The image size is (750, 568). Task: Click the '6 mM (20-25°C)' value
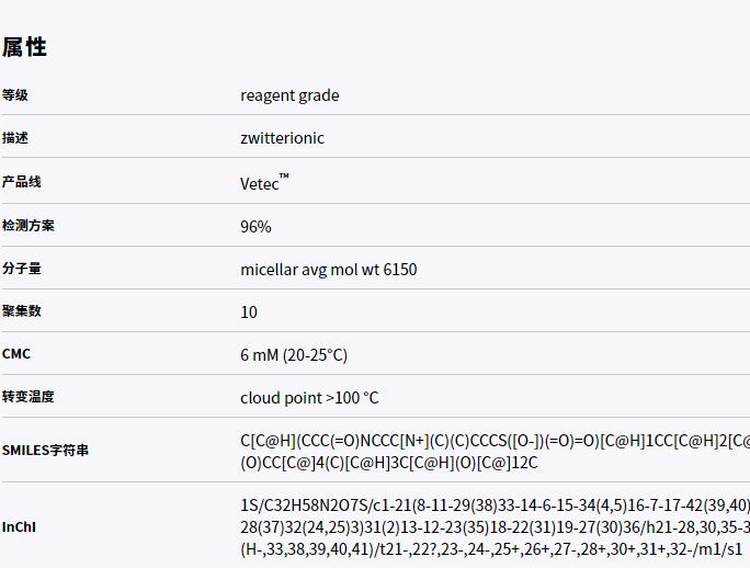[x=294, y=355]
